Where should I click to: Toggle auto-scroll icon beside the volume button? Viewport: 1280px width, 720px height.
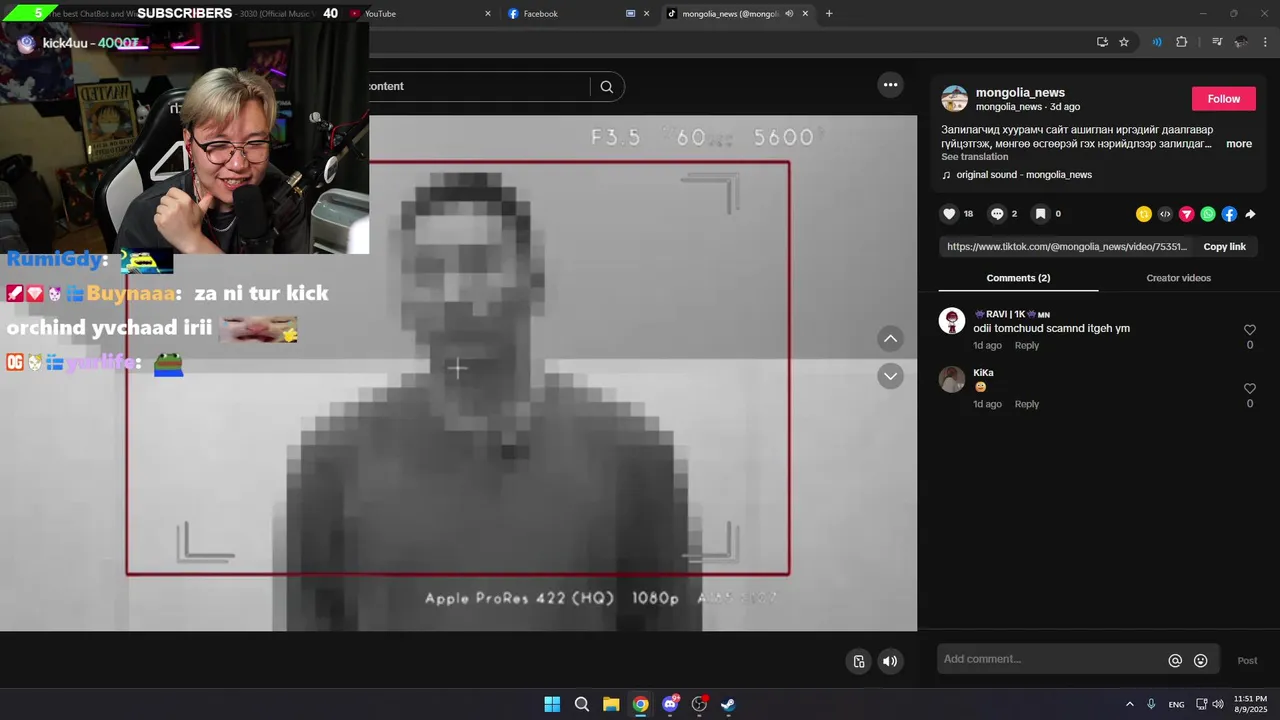tap(858, 661)
